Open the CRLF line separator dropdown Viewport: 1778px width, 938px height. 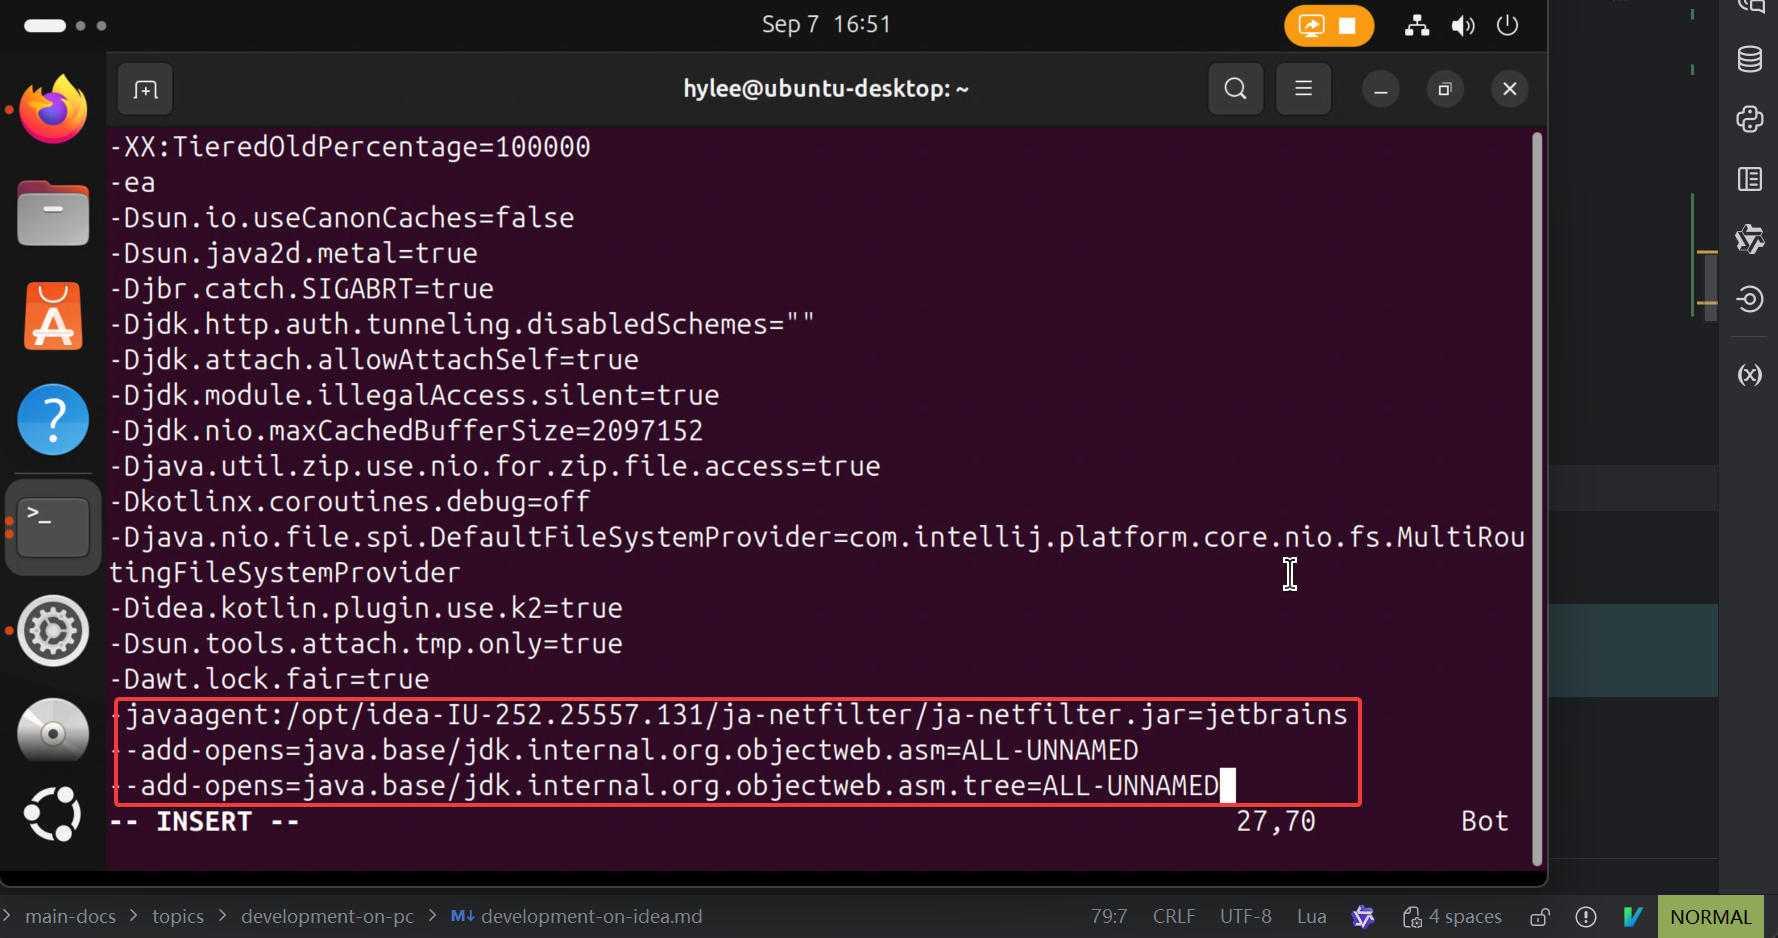[x=1173, y=917]
